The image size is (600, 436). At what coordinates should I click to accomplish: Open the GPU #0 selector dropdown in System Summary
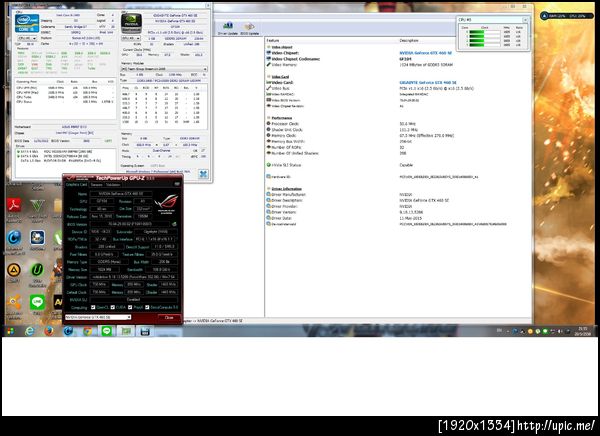coord(131,38)
